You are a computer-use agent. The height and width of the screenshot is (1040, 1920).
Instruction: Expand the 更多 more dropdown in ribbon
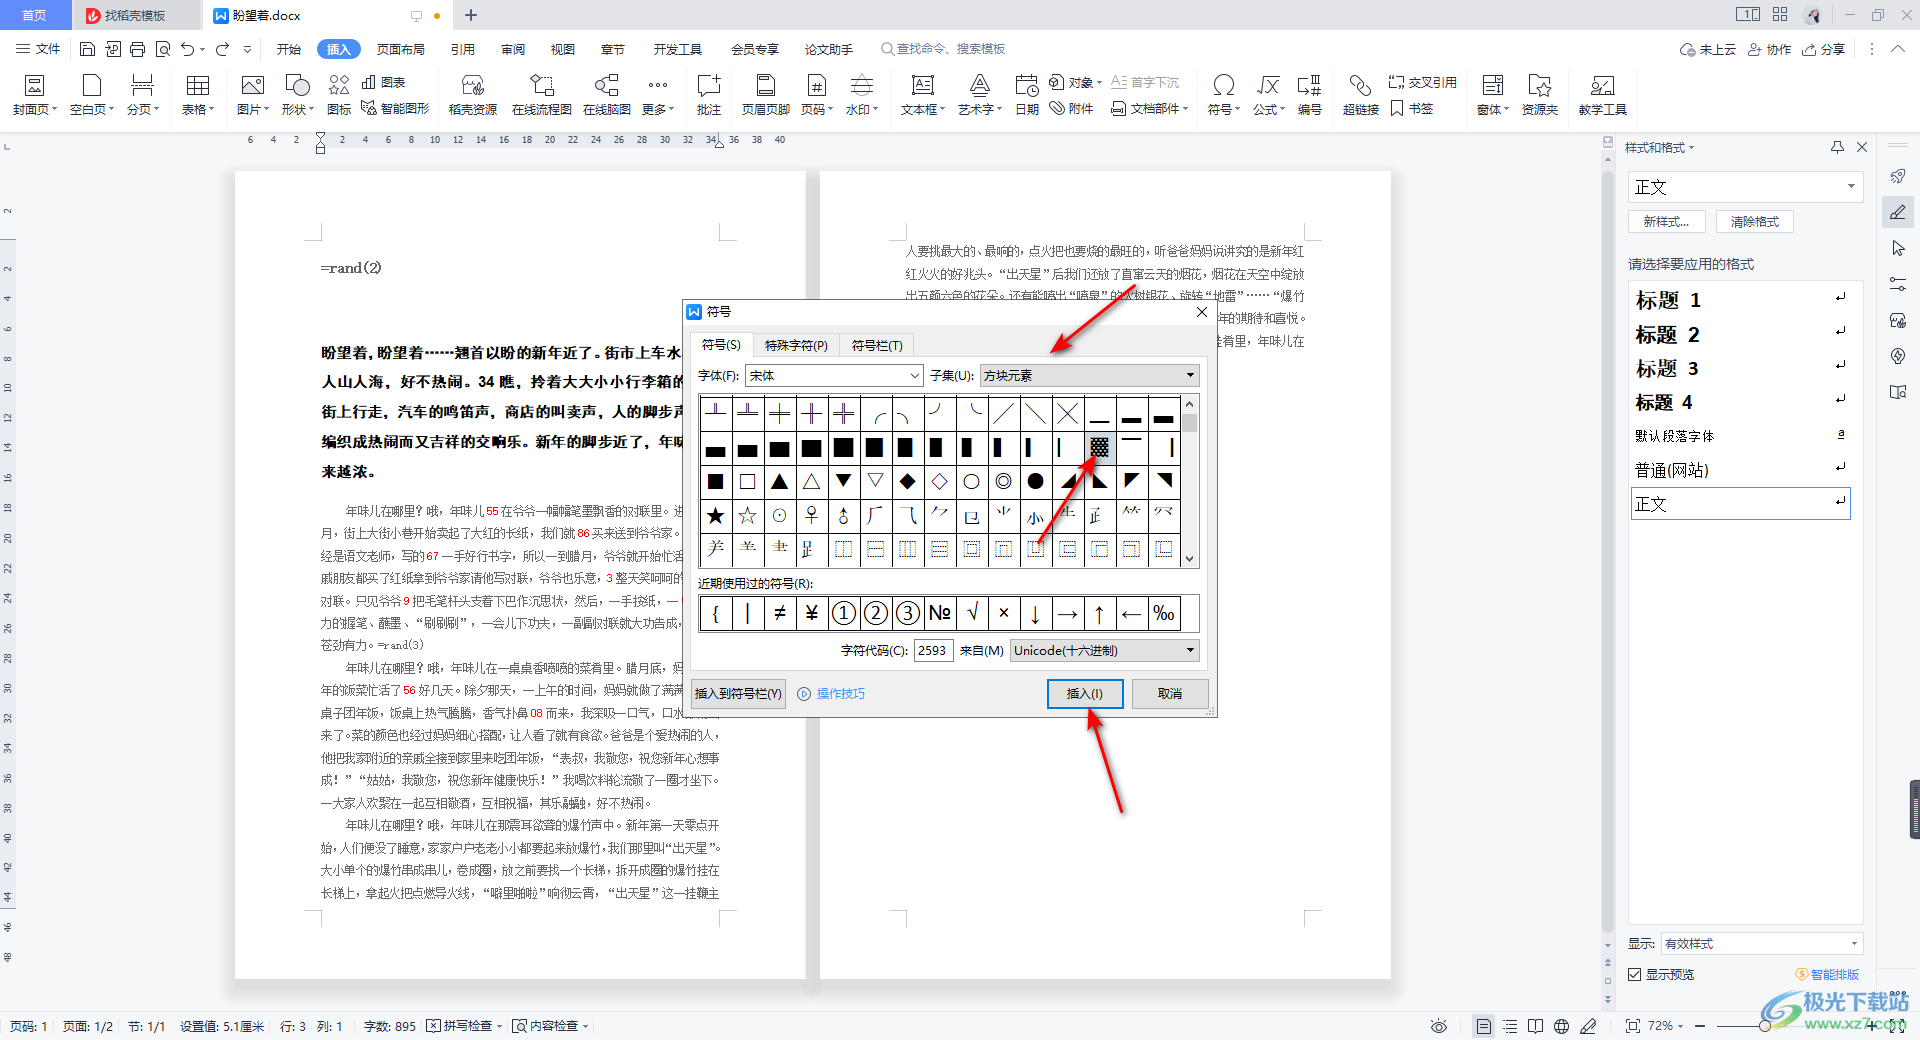coord(658,95)
